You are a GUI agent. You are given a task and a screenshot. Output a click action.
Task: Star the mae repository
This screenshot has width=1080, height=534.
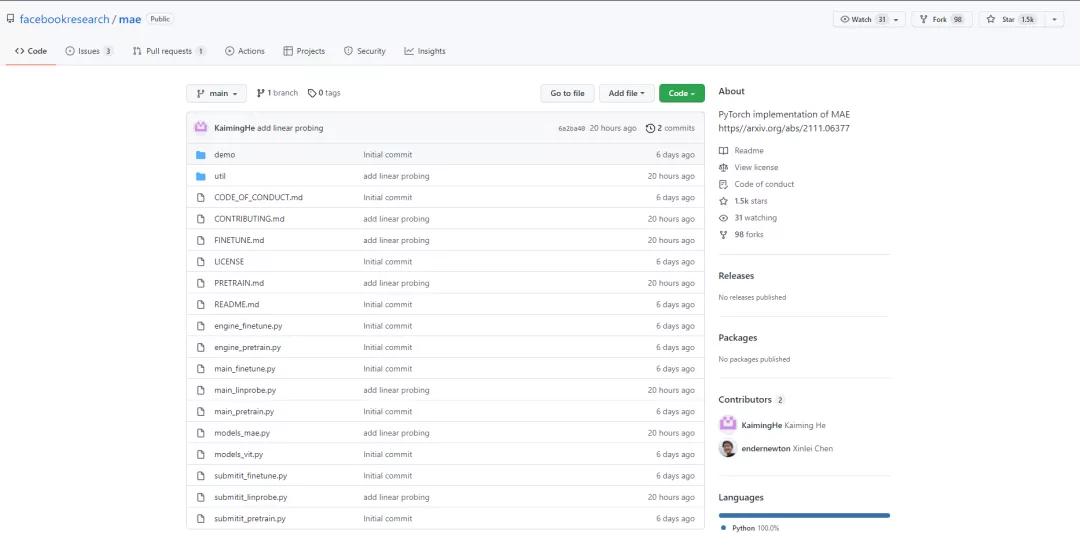pyautogui.click(x=1010, y=19)
